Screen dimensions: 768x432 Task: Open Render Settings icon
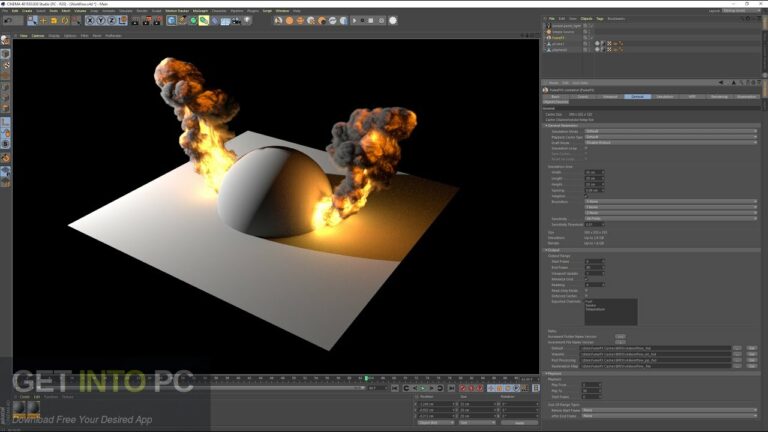[x=157, y=21]
